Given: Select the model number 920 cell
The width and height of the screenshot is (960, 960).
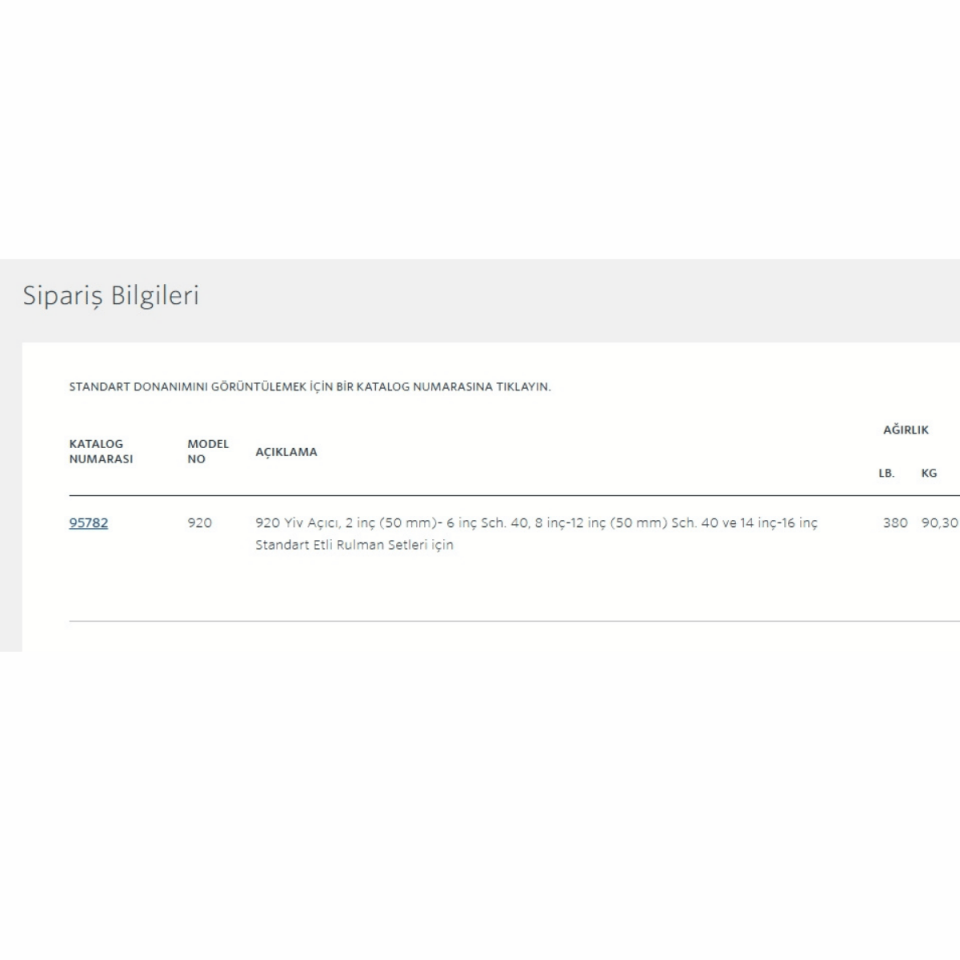Looking at the screenshot, I should click(199, 523).
